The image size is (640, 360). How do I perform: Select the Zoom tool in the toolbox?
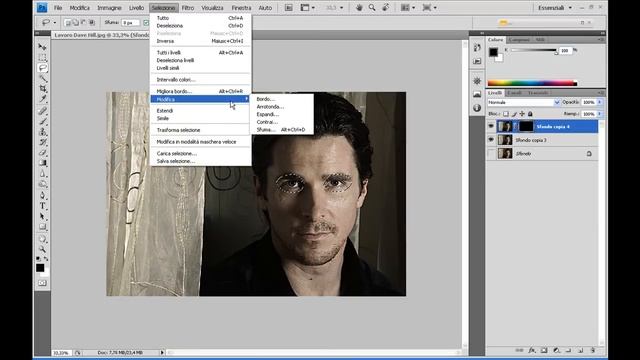point(42,249)
